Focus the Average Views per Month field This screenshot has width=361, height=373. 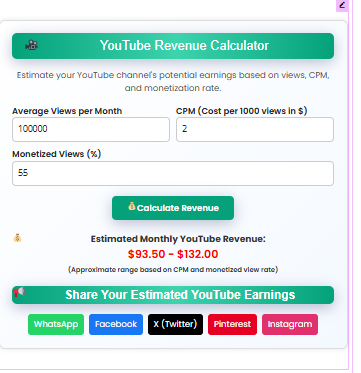[x=91, y=129]
